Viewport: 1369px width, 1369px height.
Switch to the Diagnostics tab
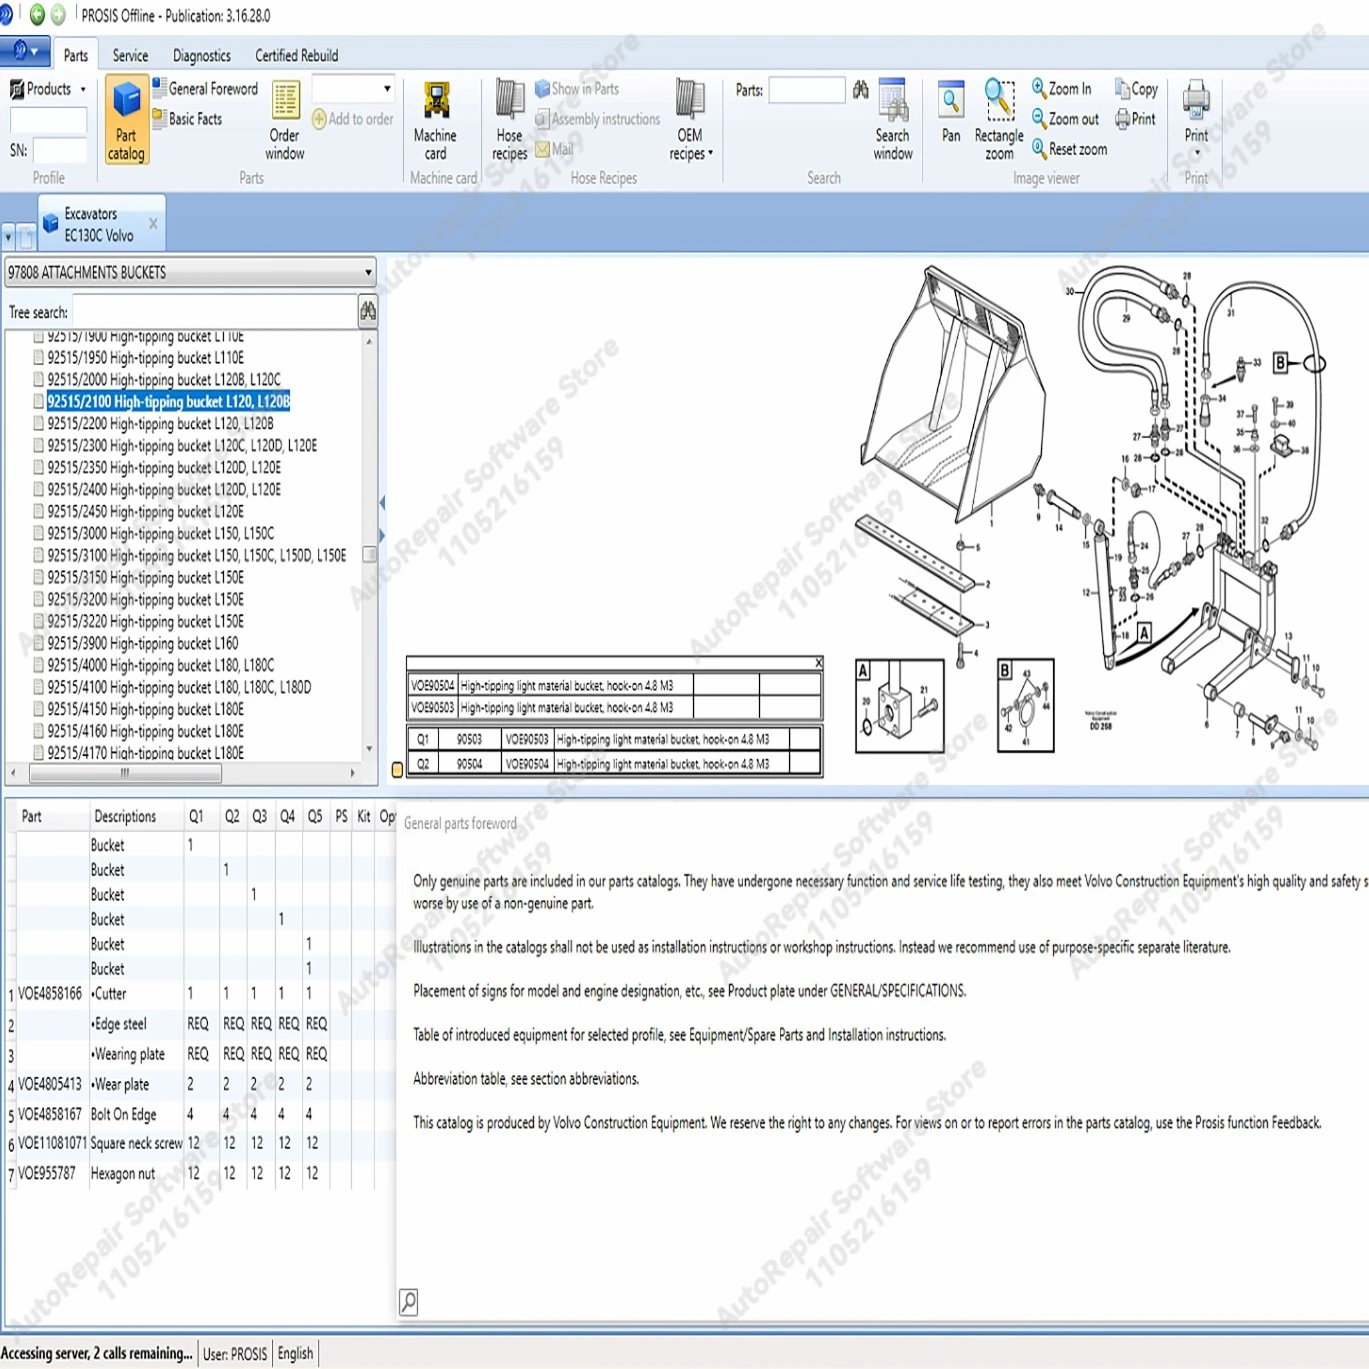(201, 56)
